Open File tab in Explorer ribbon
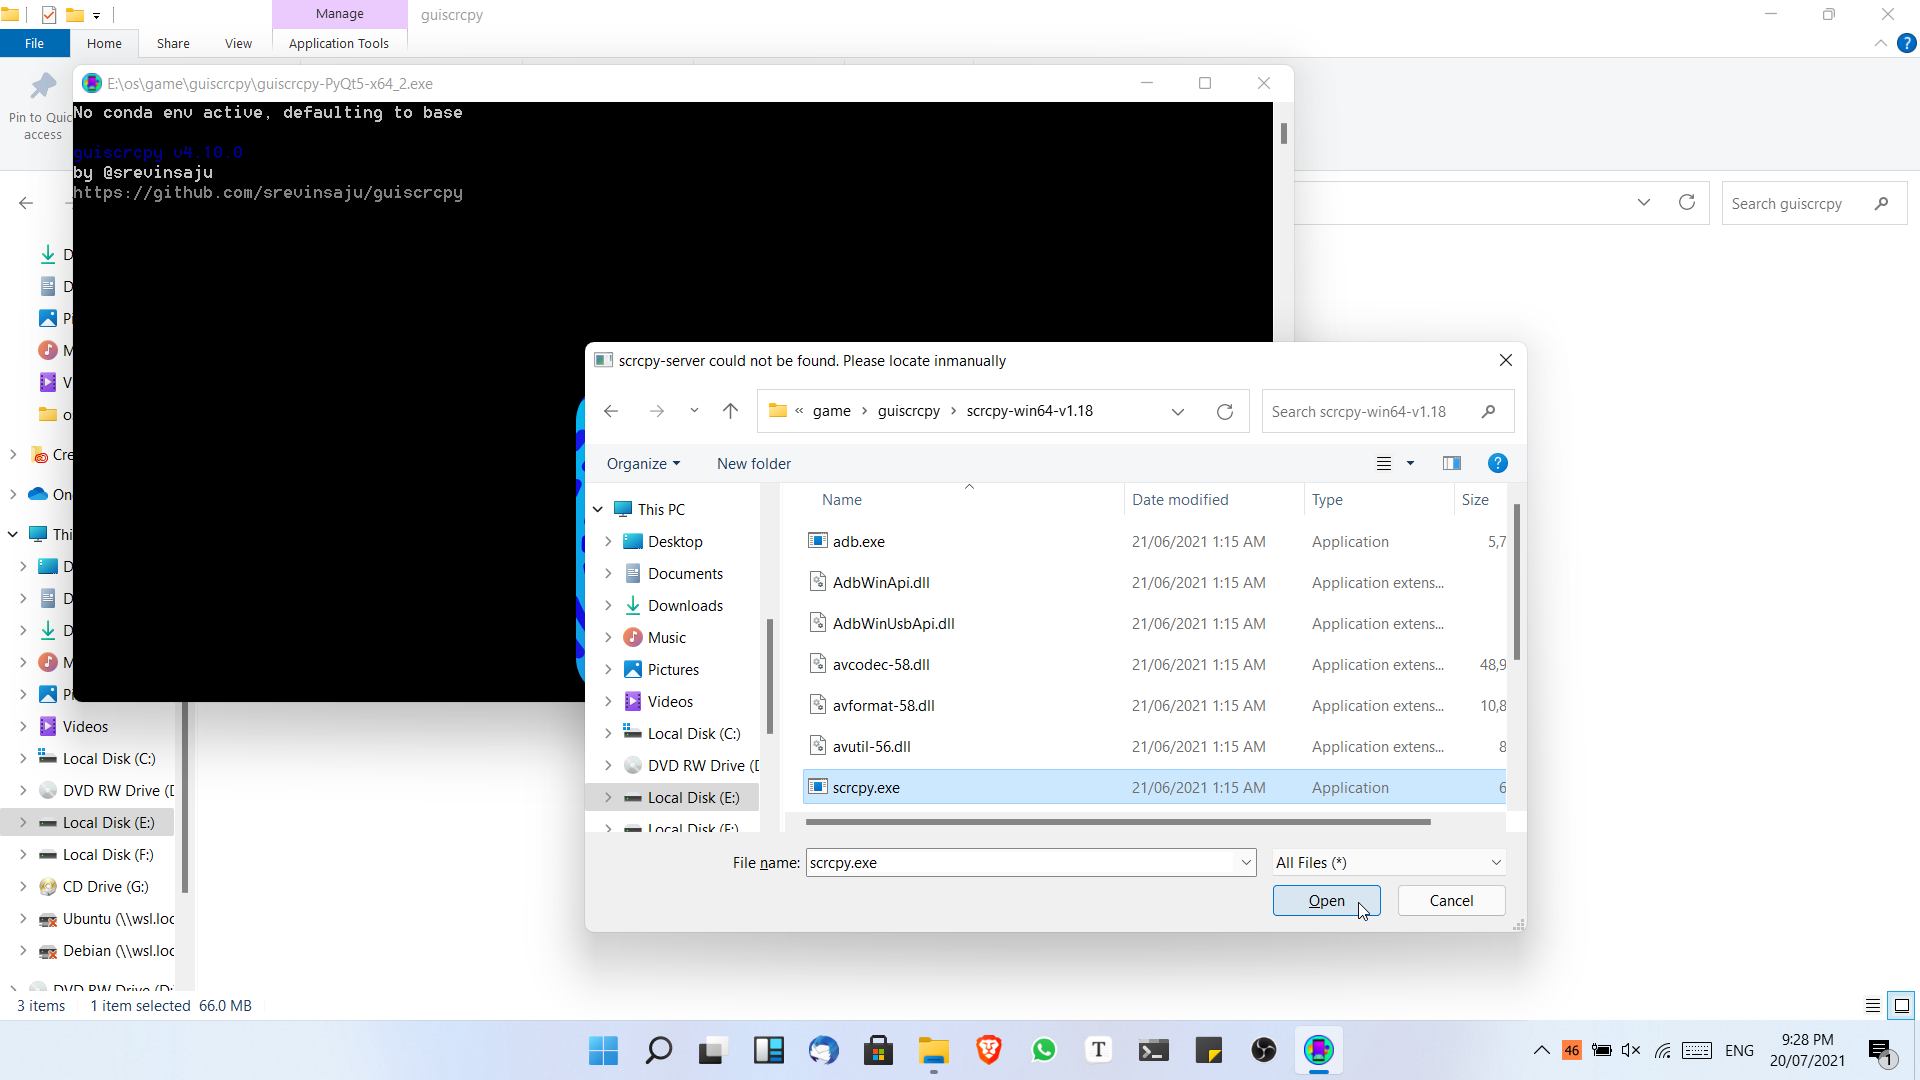The image size is (1920, 1080). click(x=34, y=43)
